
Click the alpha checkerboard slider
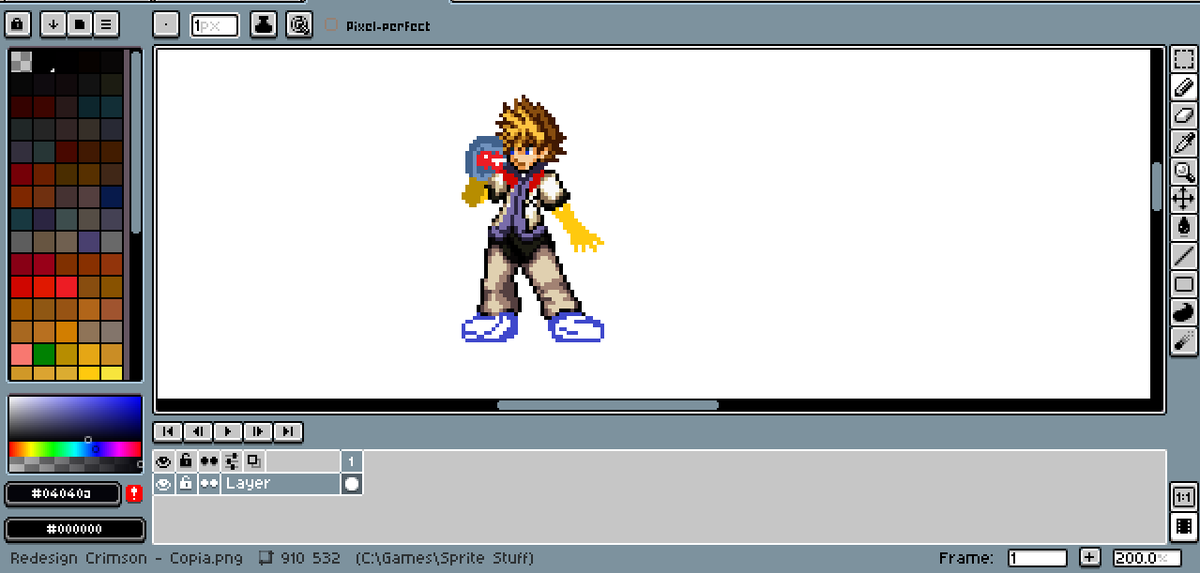pos(75,464)
